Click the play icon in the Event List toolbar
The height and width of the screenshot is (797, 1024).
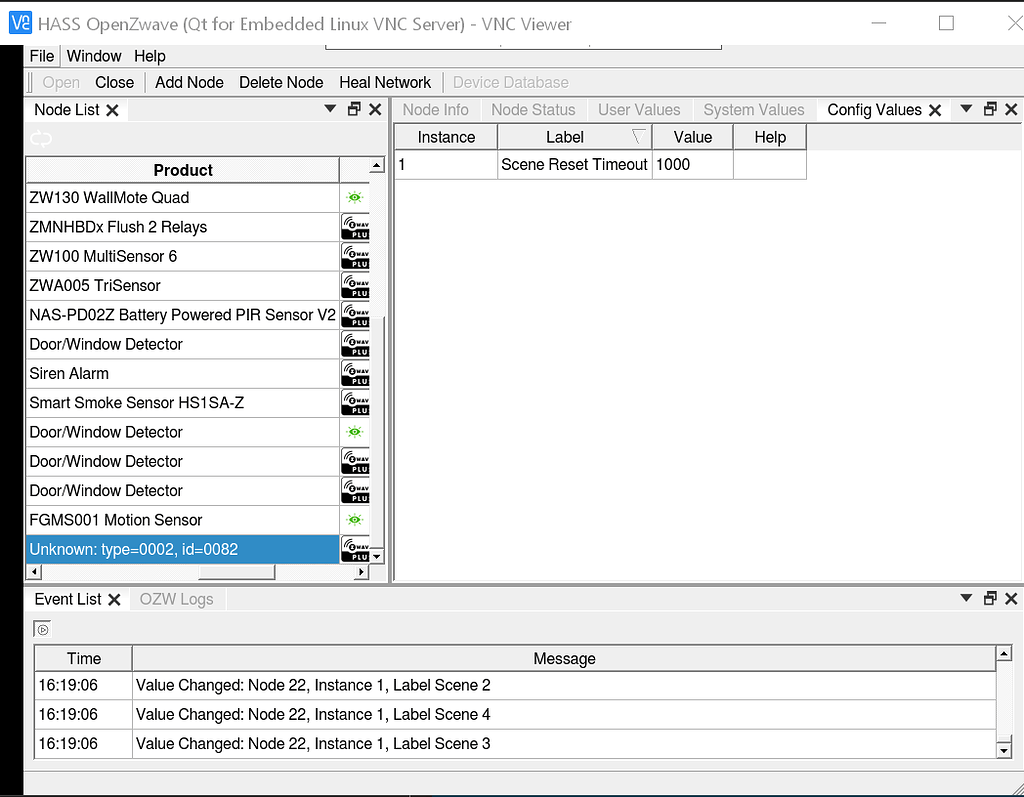pyautogui.click(x=41, y=628)
